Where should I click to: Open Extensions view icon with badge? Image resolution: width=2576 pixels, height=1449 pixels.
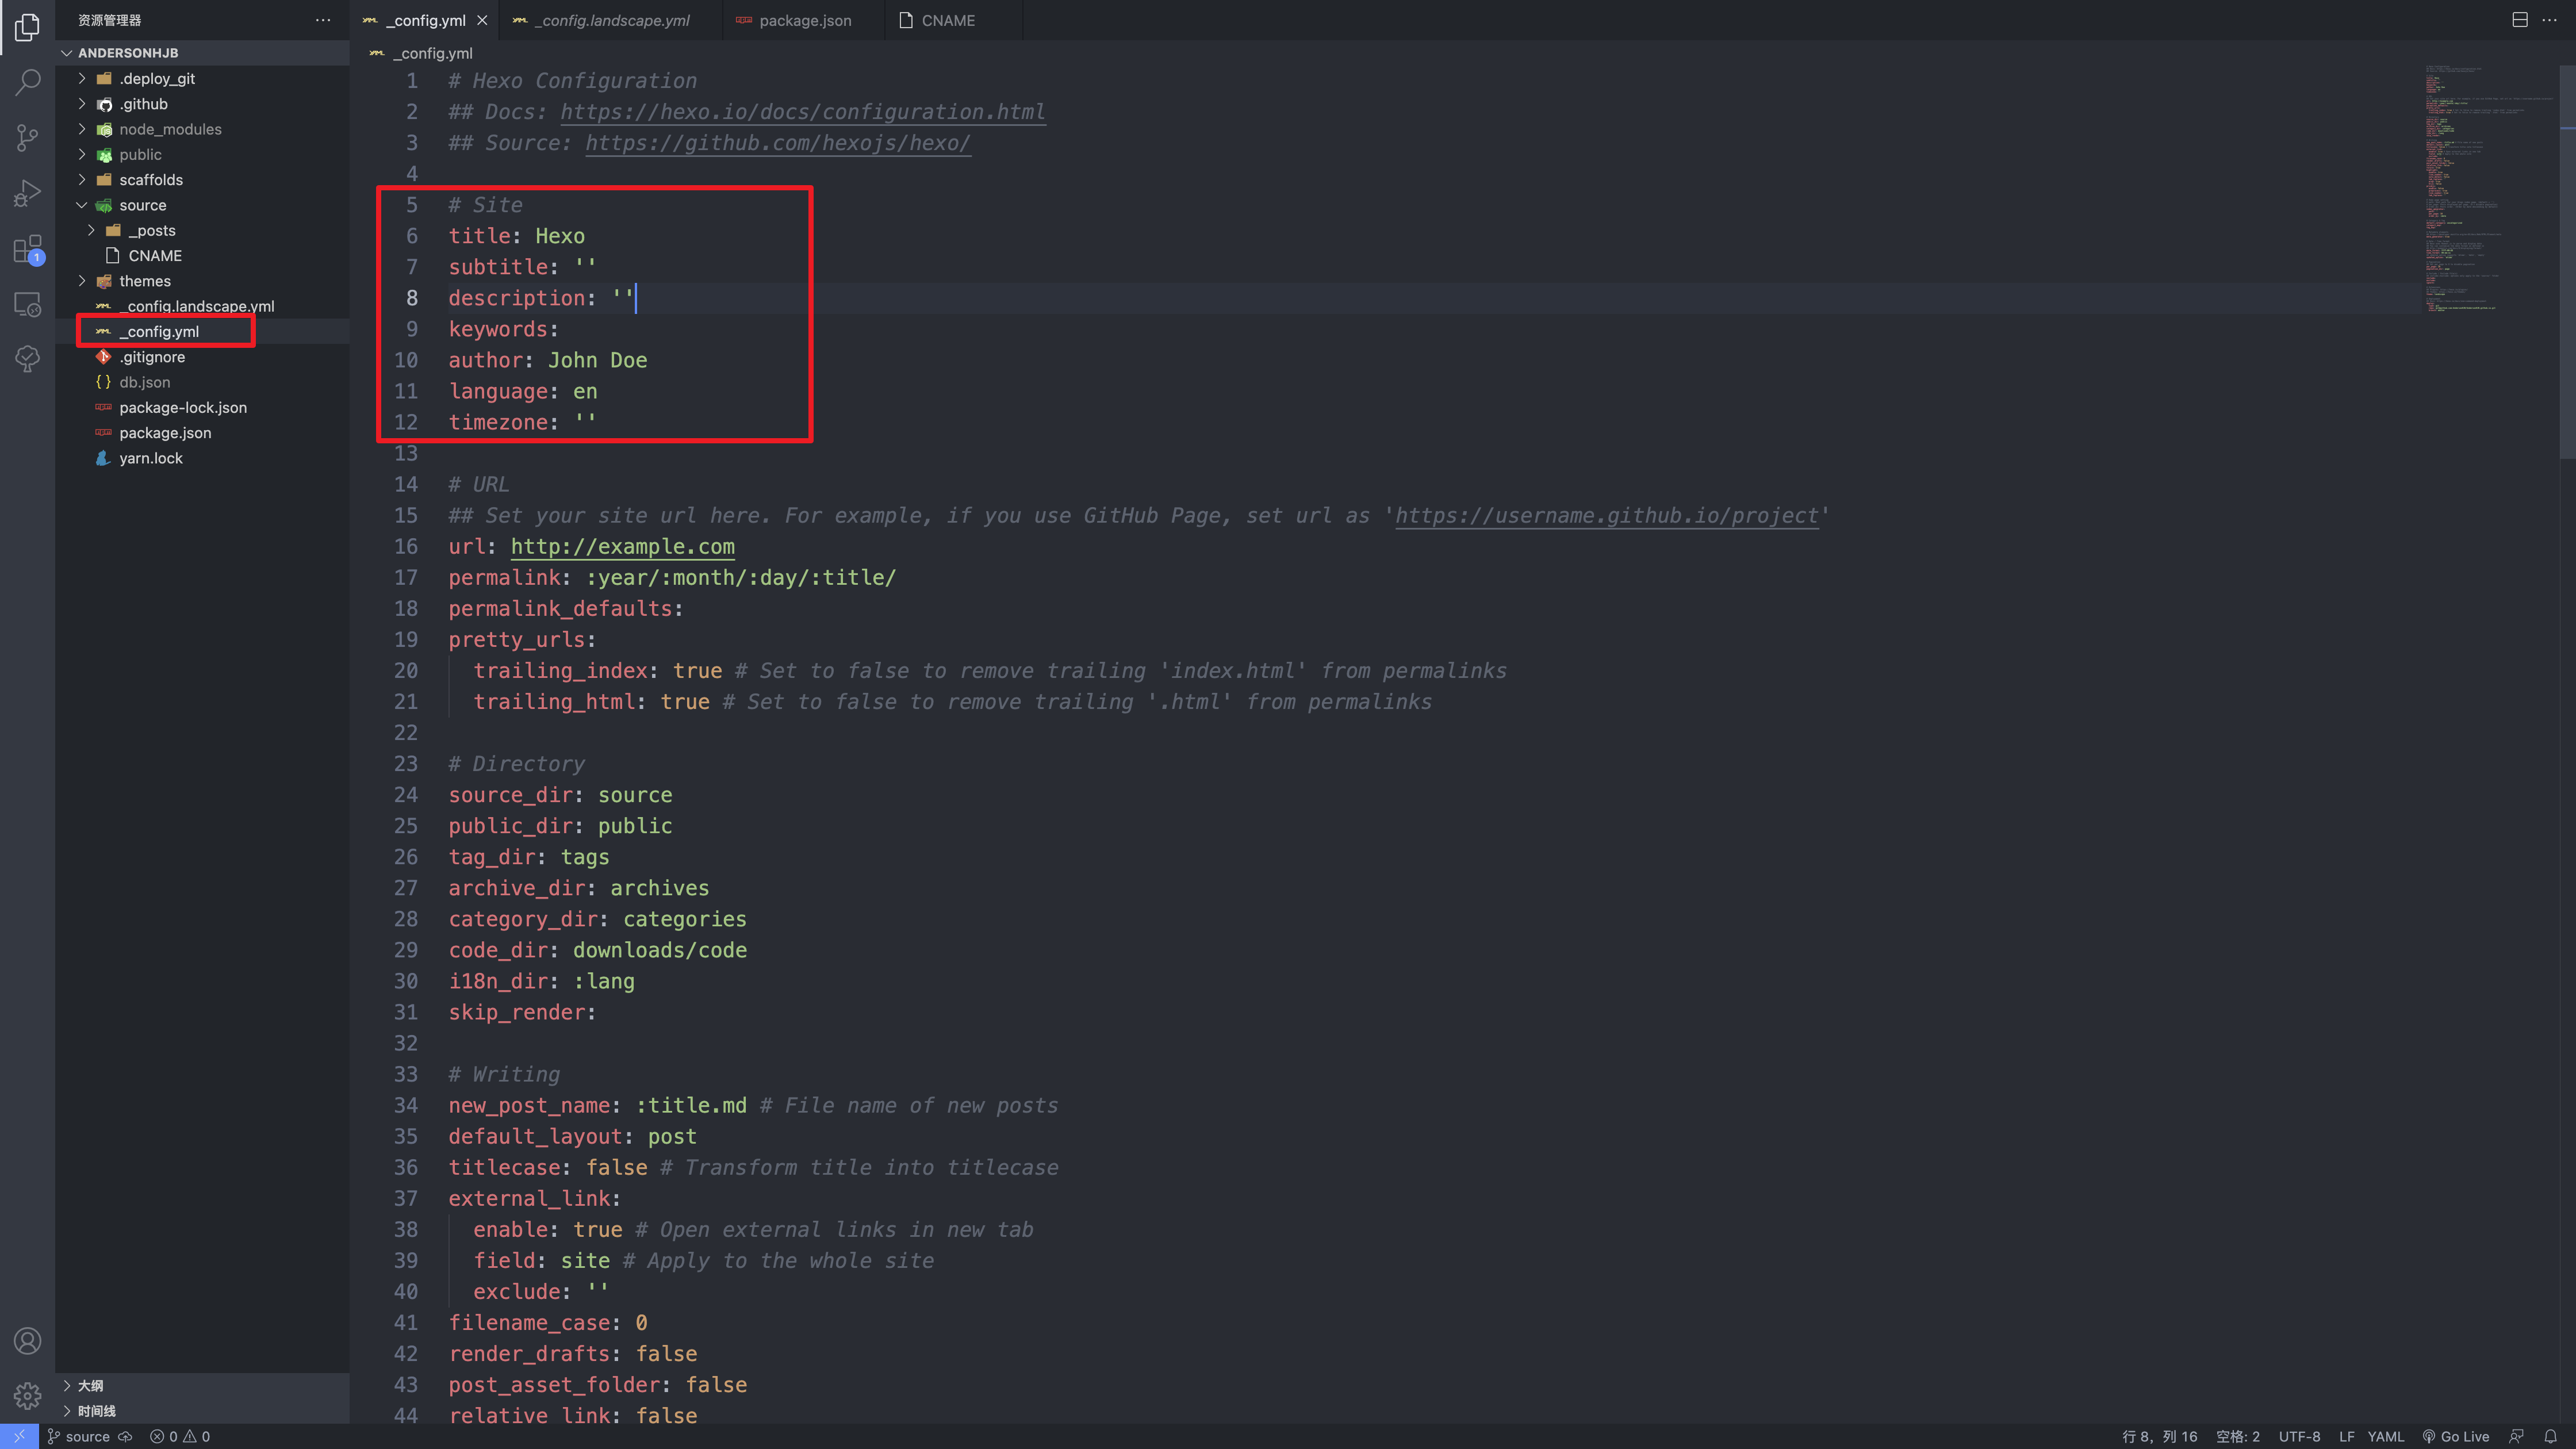click(x=27, y=249)
